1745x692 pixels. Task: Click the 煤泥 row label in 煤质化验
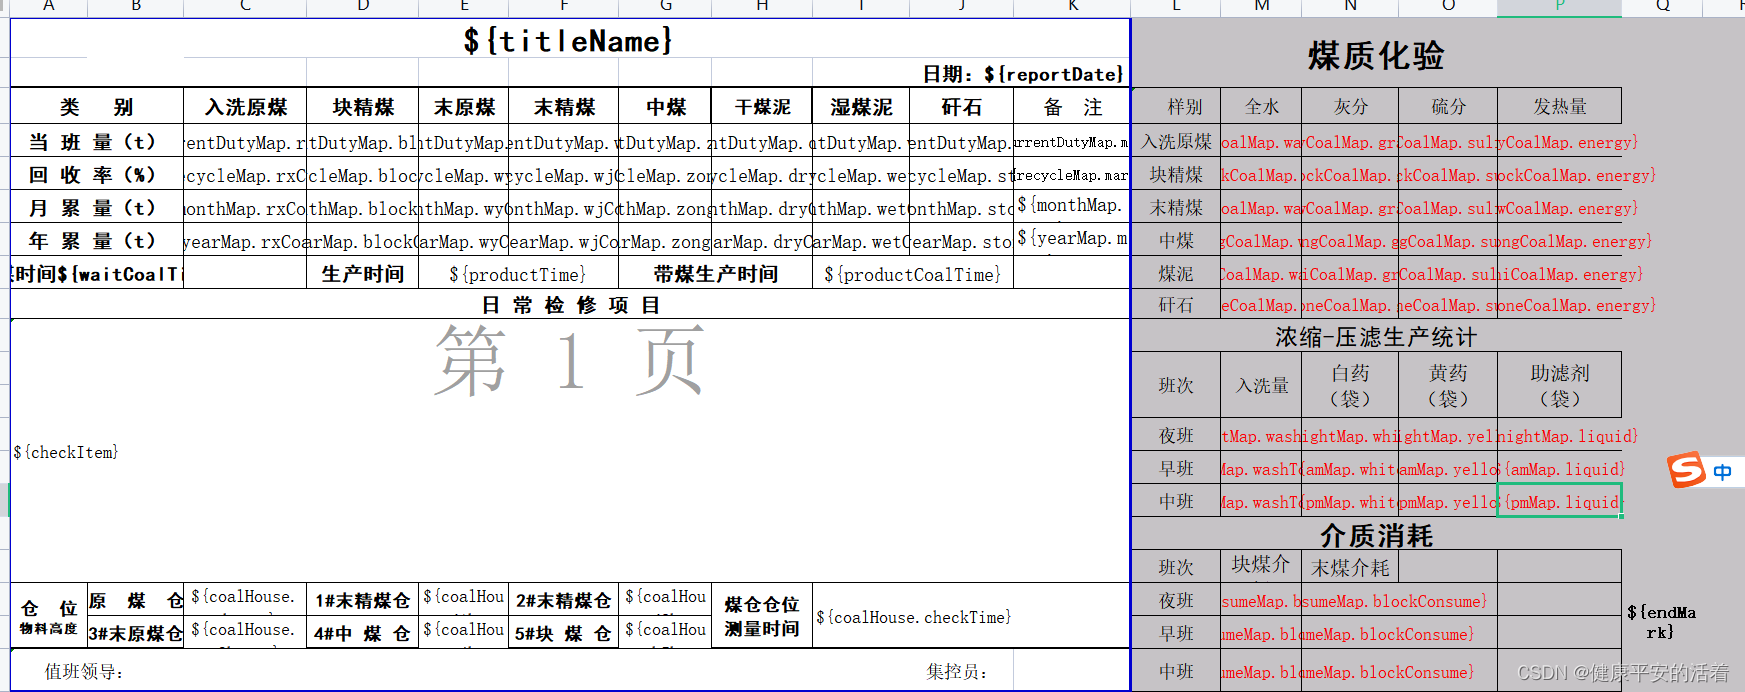[x=1176, y=273]
